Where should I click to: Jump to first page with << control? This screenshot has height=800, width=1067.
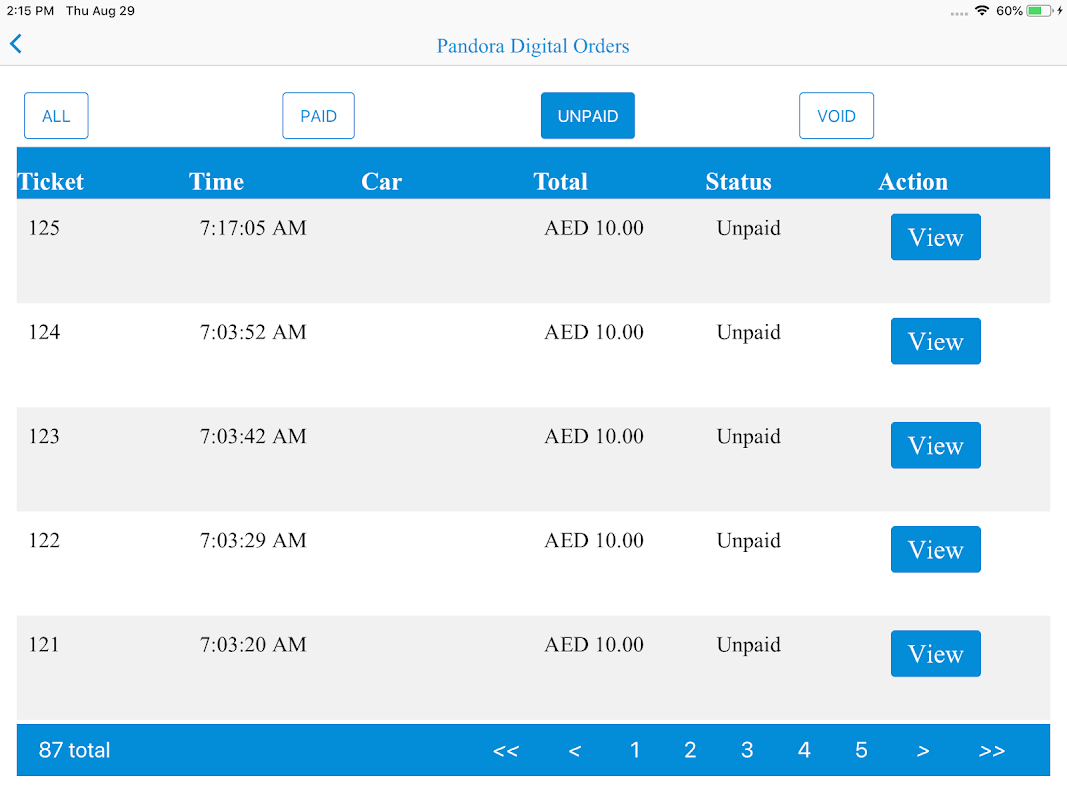[x=506, y=751]
